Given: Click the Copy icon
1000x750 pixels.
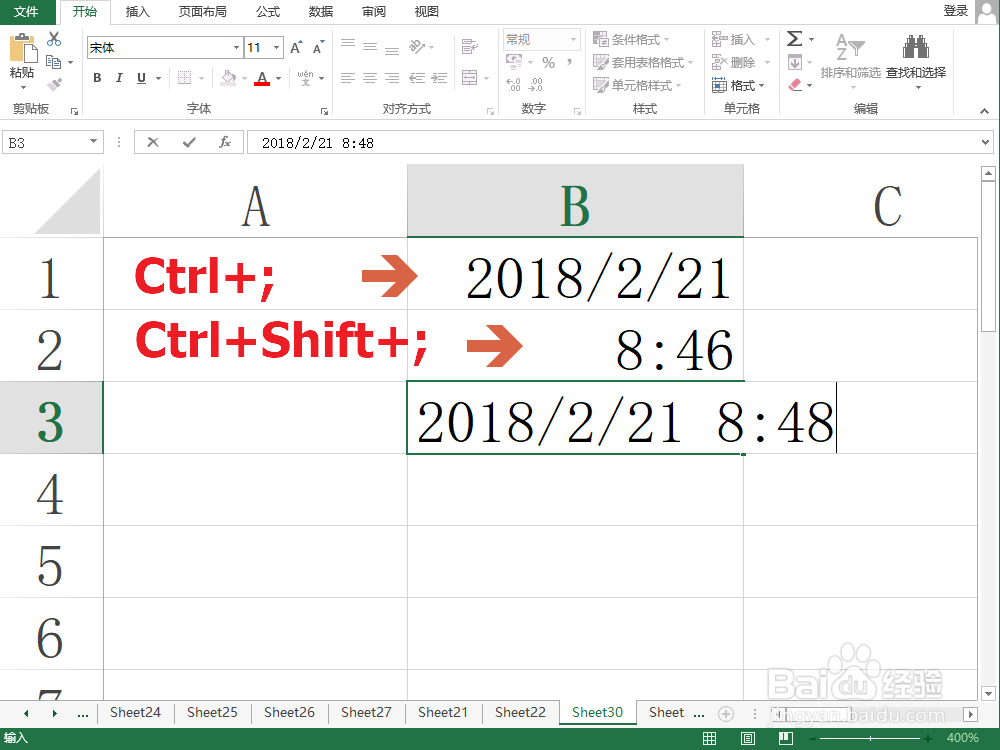Looking at the screenshot, I should (x=54, y=62).
